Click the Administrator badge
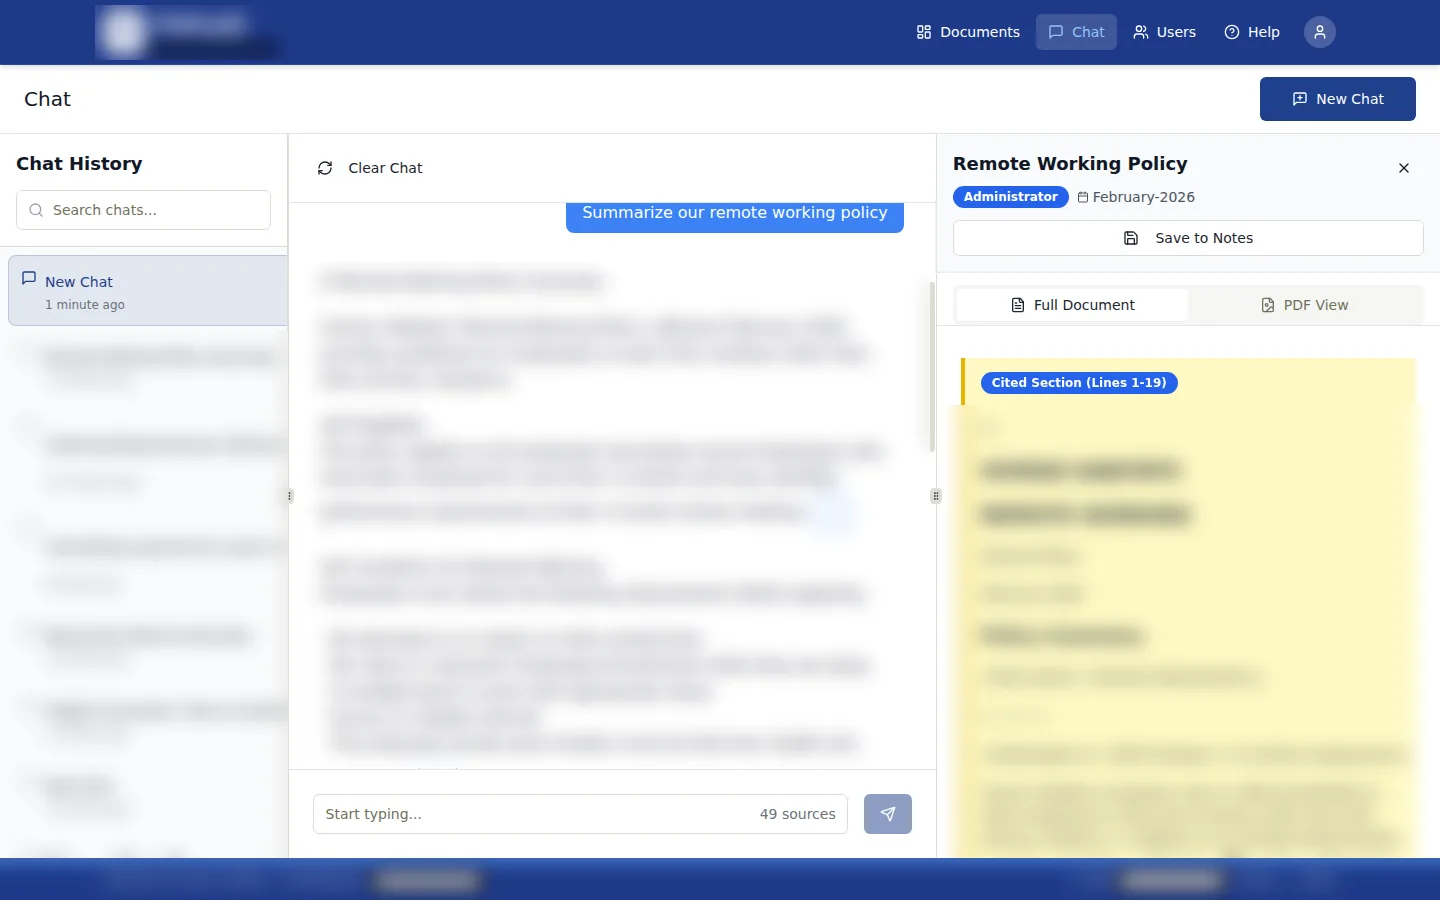The height and width of the screenshot is (900, 1440). coord(1010,197)
